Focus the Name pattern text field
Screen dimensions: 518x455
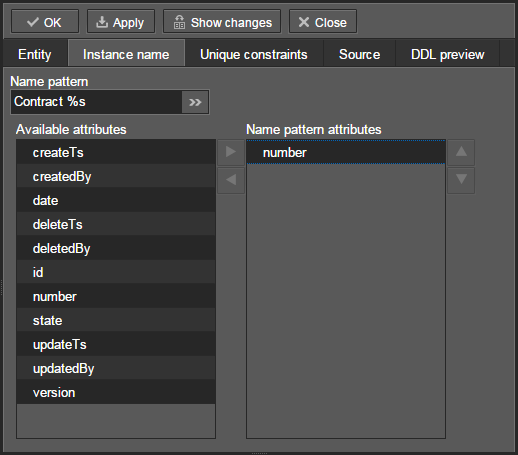coord(96,102)
